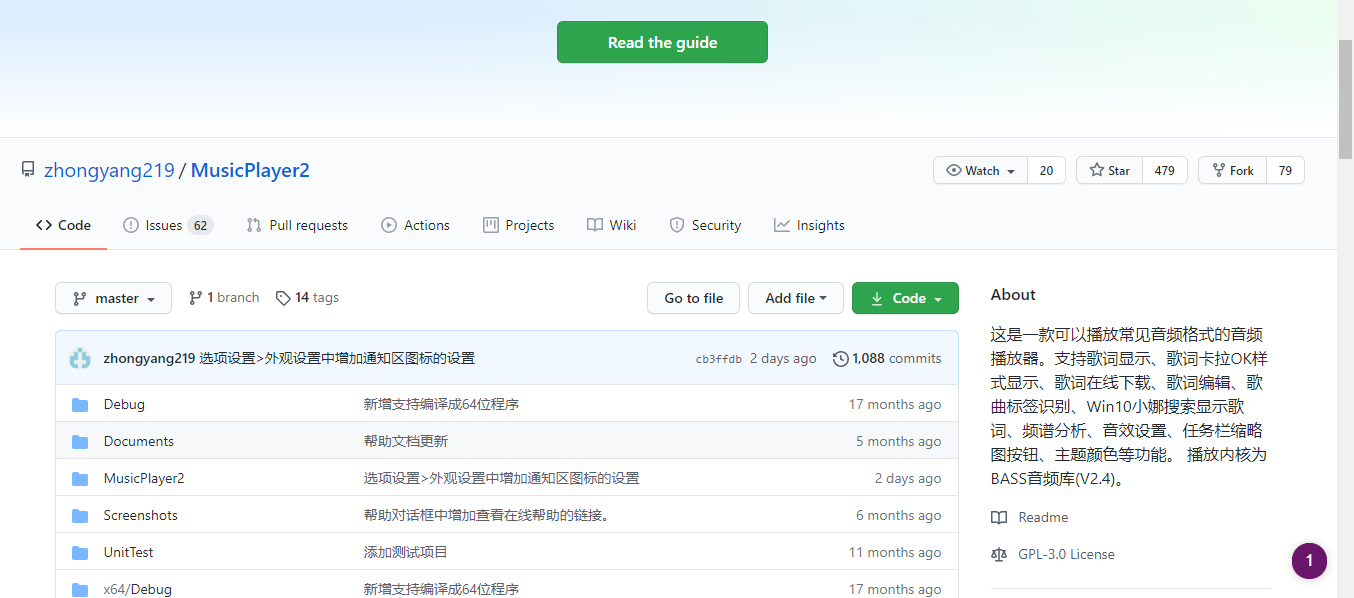
Task: Open the MusicPlayer2 repository link
Action: 250,170
